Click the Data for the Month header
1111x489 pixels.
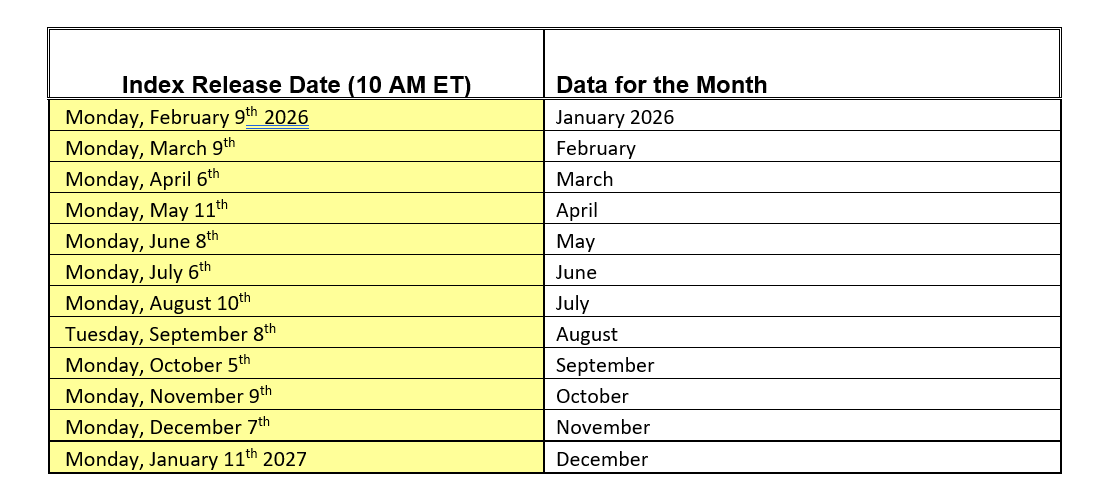coord(802,64)
